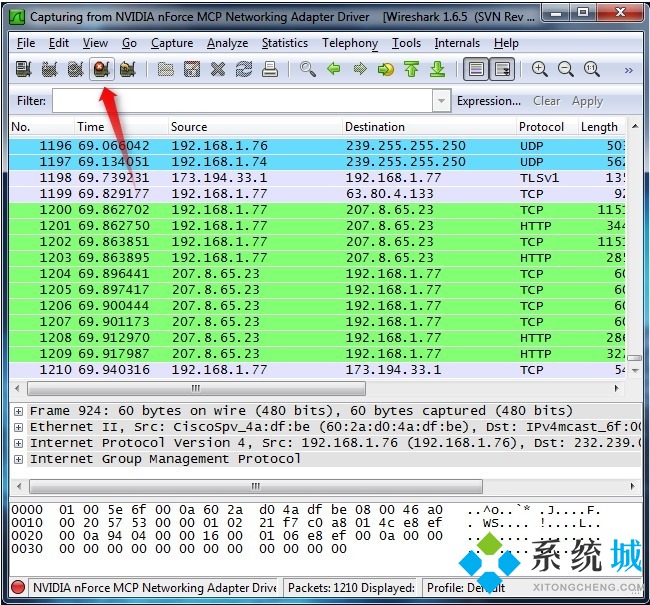
Task: Select packet 1201 HTTP row
Action: point(317,226)
